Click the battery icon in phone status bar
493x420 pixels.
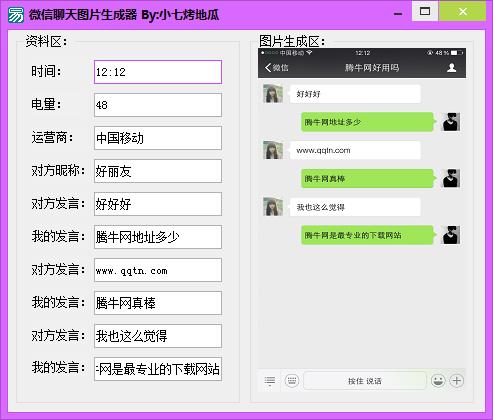pos(457,53)
